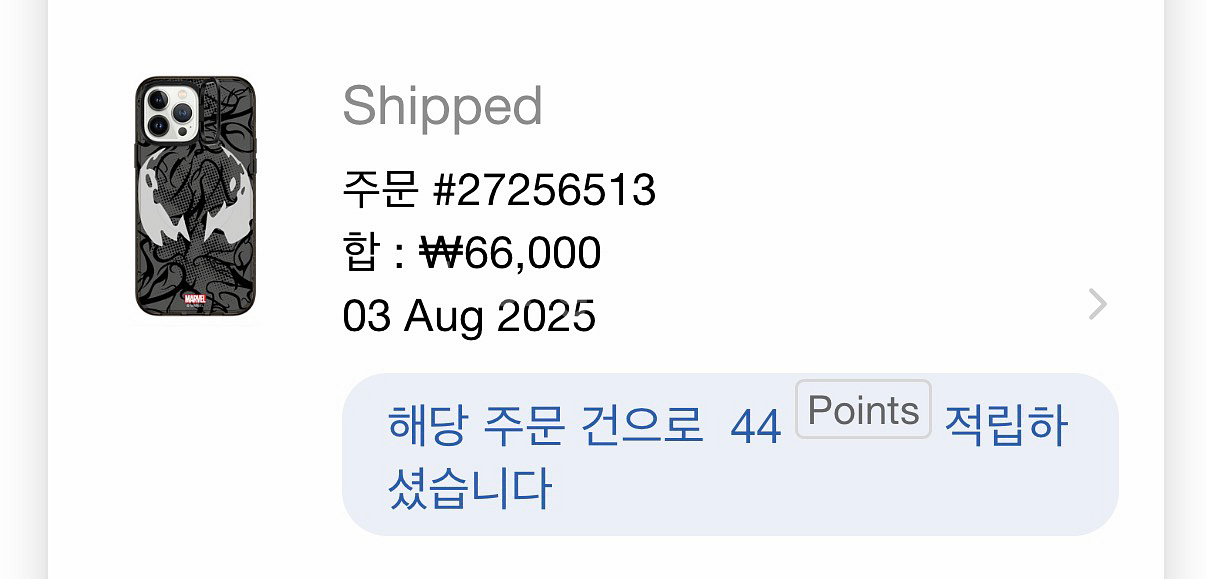Click the 해당 주문 건으로 text
Image resolution: width=1206 pixels, height=579 pixels.
(545, 428)
